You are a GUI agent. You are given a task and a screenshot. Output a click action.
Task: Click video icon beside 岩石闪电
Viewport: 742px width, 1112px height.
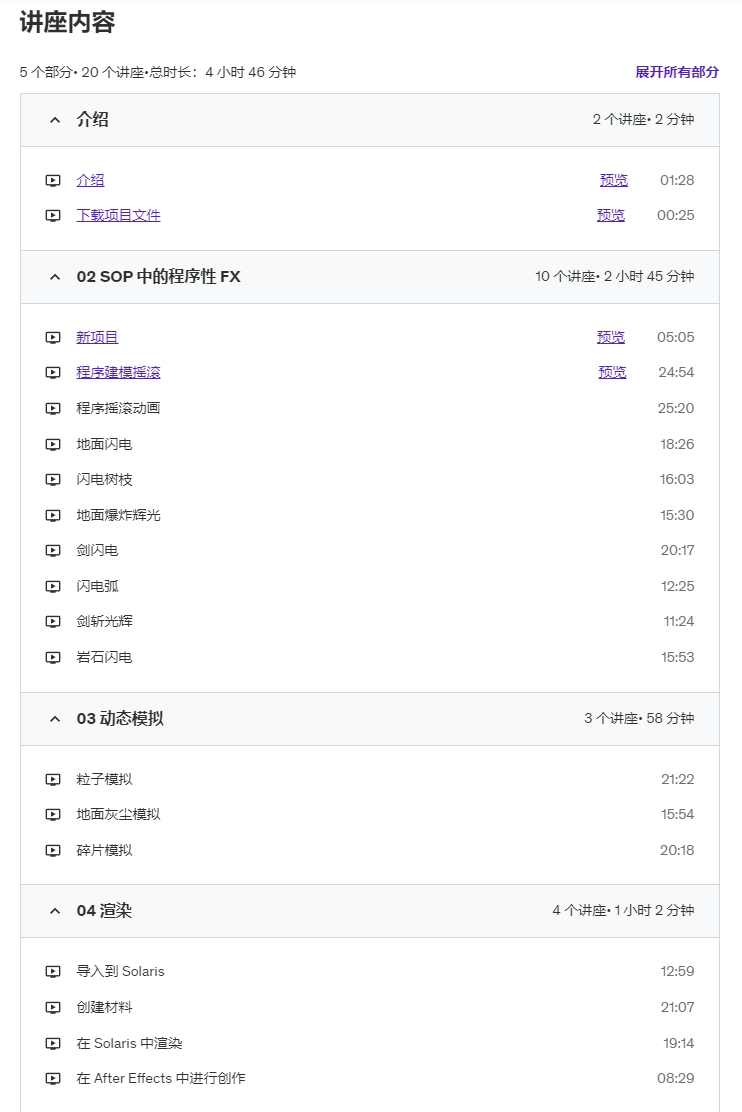tap(53, 657)
